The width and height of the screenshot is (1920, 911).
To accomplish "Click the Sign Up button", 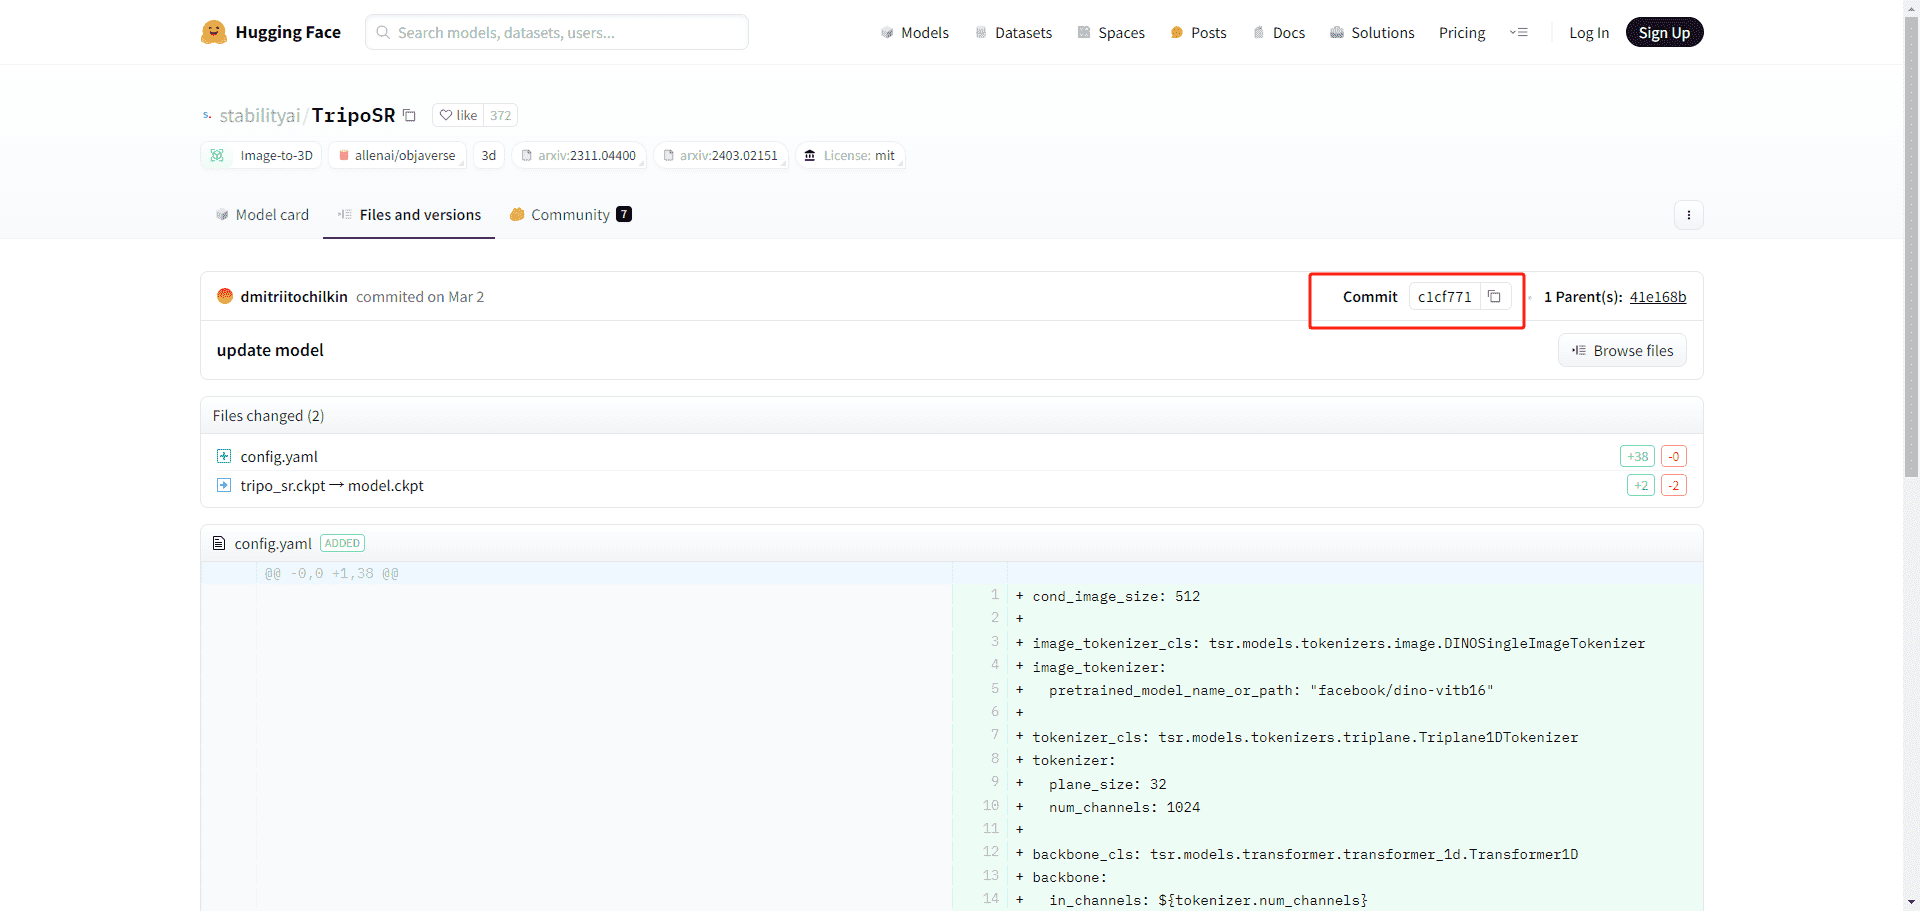I will pyautogui.click(x=1664, y=32).
